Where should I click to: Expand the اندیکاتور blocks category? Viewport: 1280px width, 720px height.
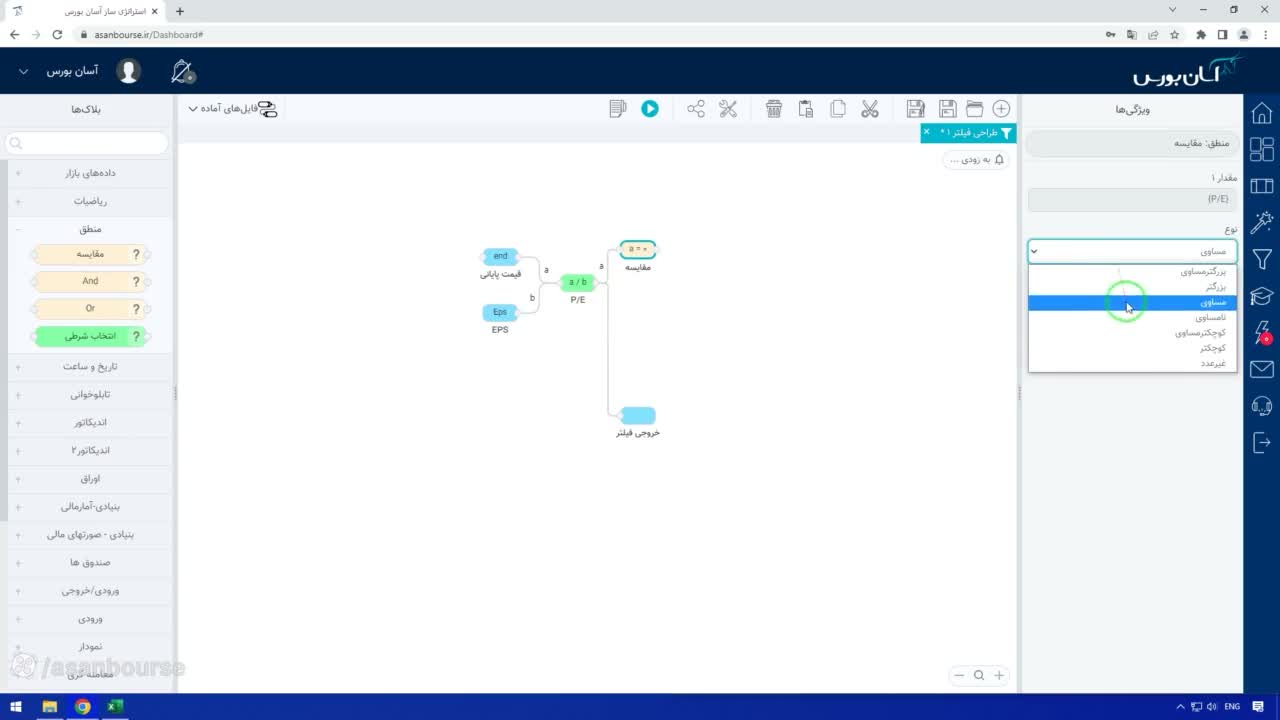(x=90, y=422)
